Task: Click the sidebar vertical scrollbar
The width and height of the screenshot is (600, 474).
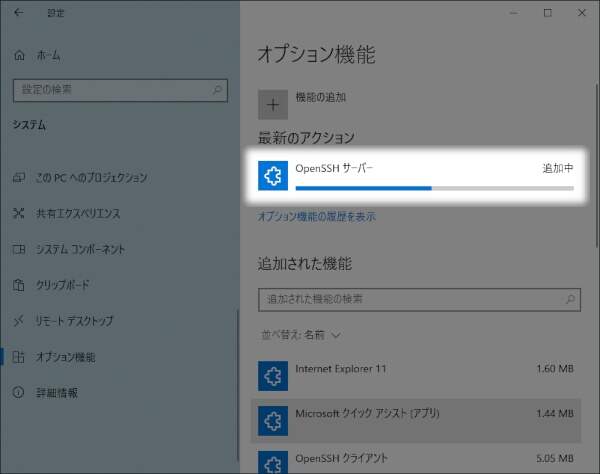Action: [237, 386]
